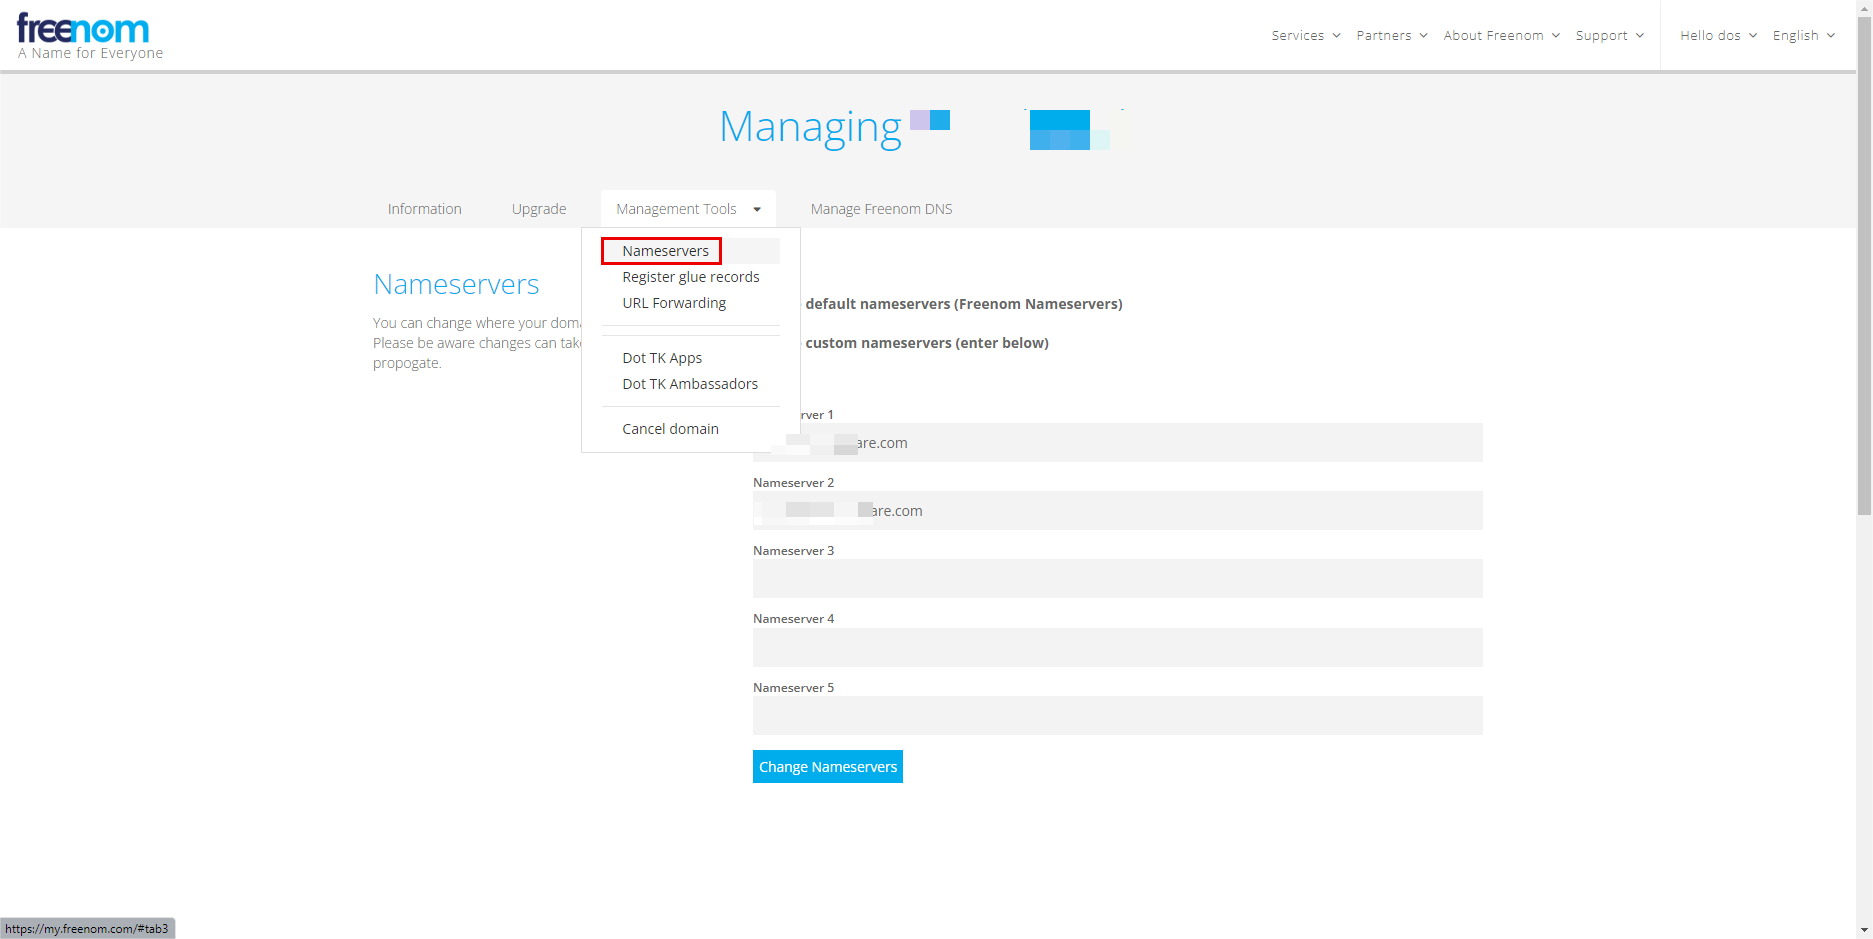Choose Cancel domain option

coord(670,429)
